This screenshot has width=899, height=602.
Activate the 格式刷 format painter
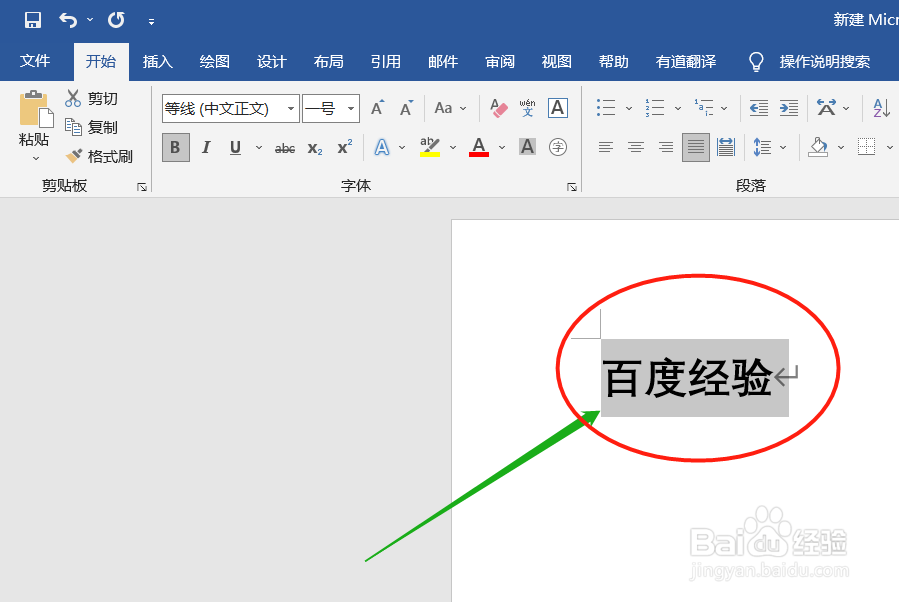[x=99, y=156]
